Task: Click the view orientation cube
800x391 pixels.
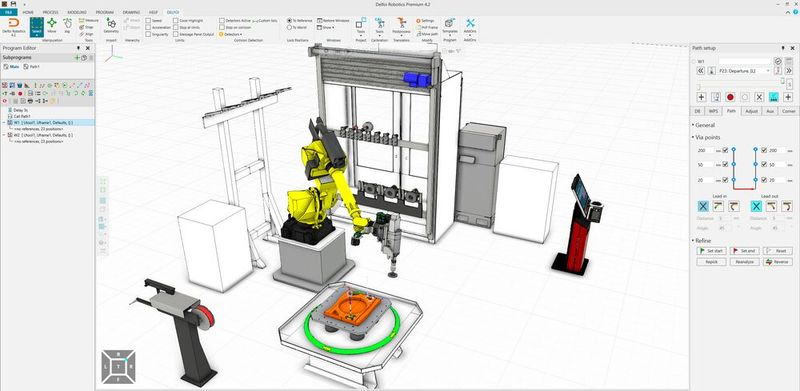Action: tap(118, 366)
